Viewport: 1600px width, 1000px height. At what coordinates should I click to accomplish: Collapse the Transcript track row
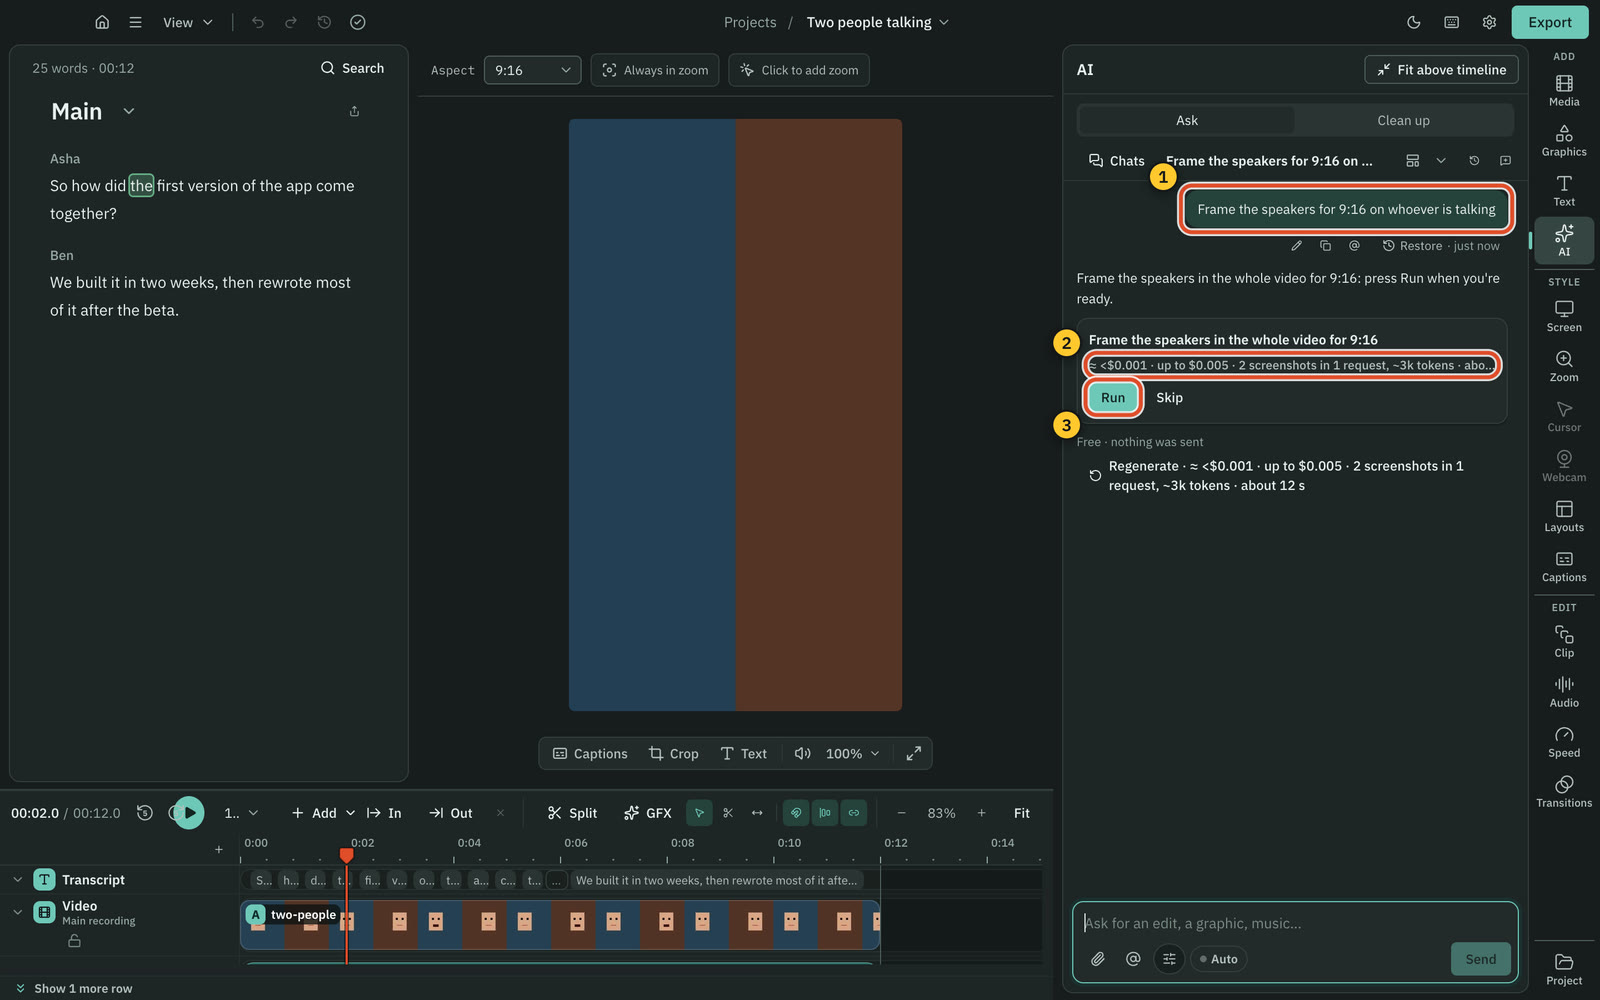[17, 880]
